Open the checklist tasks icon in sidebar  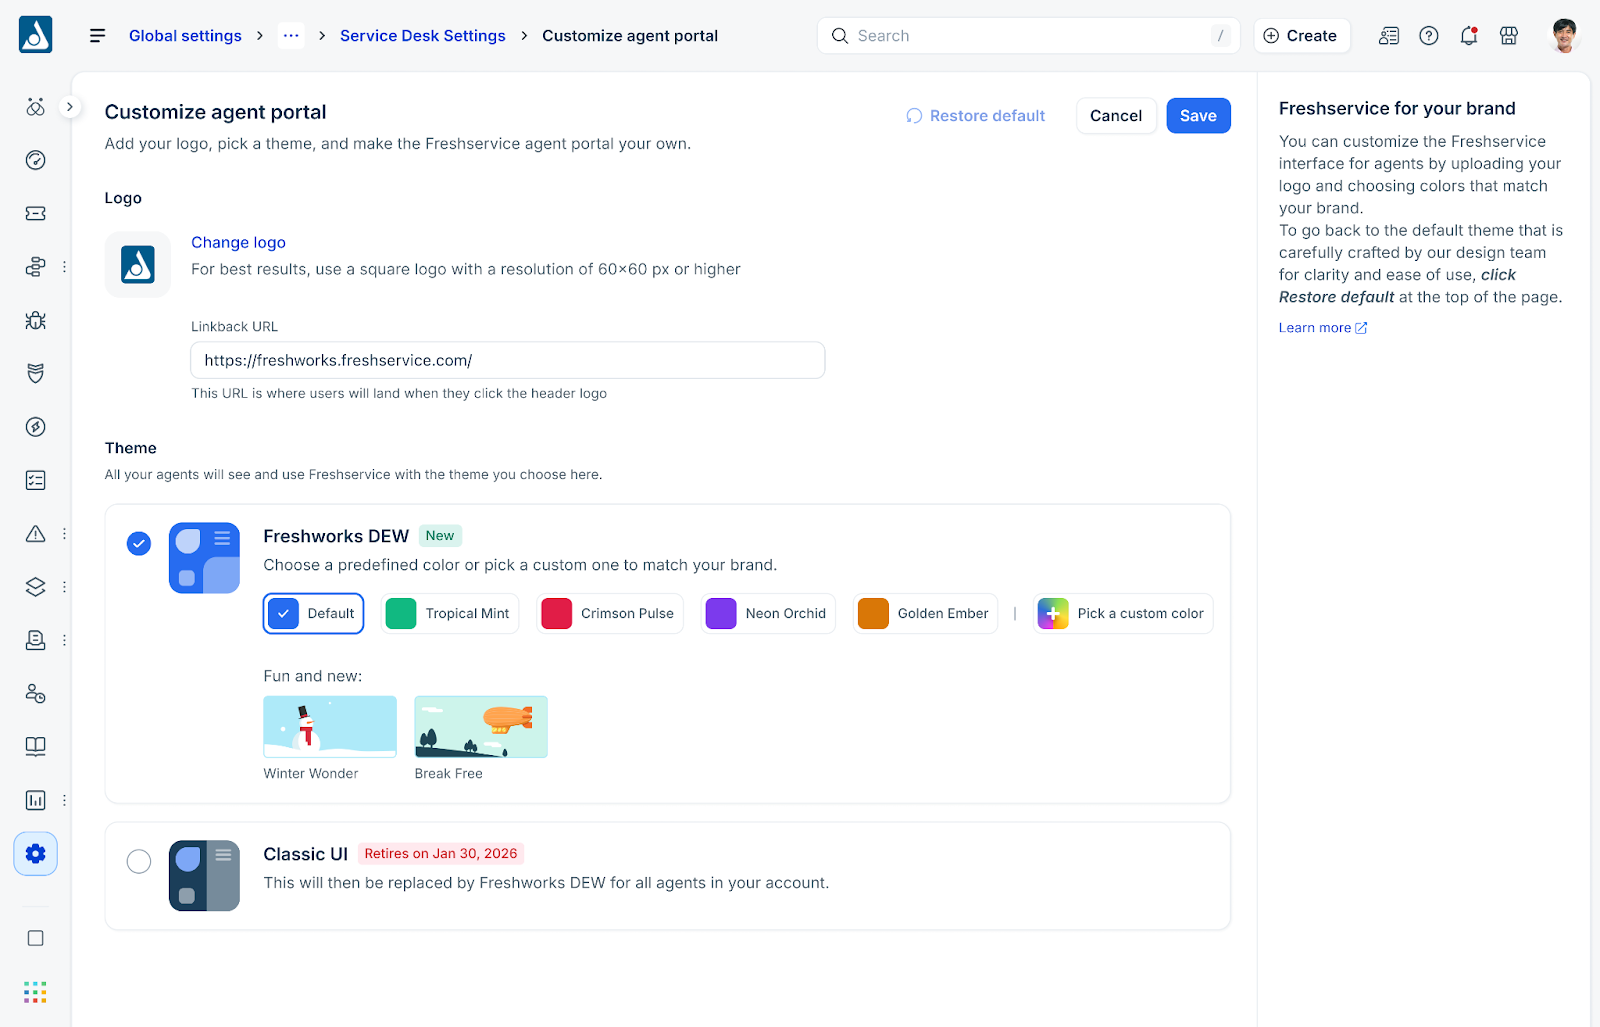click(x=35, y=480)
